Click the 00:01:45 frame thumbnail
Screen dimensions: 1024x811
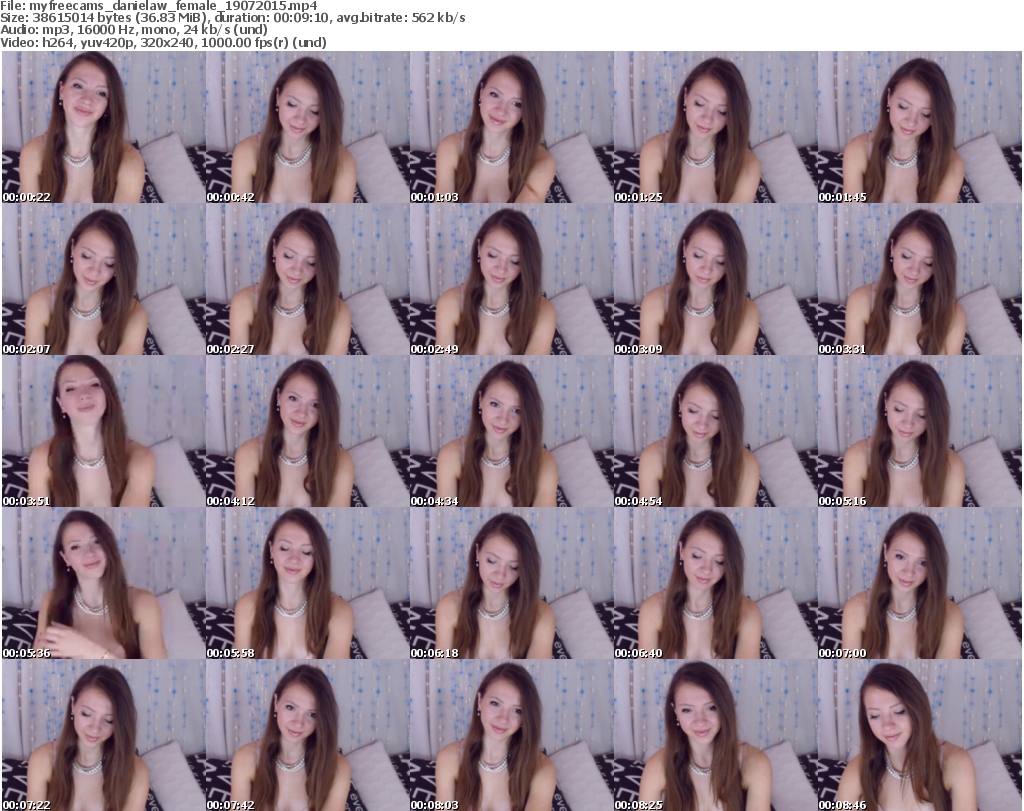pyautogui.click(x=920, y=127)
